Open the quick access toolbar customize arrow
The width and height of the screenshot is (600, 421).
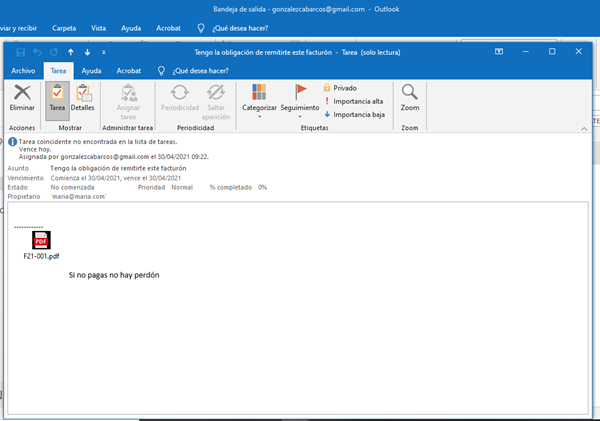point(105,51)
